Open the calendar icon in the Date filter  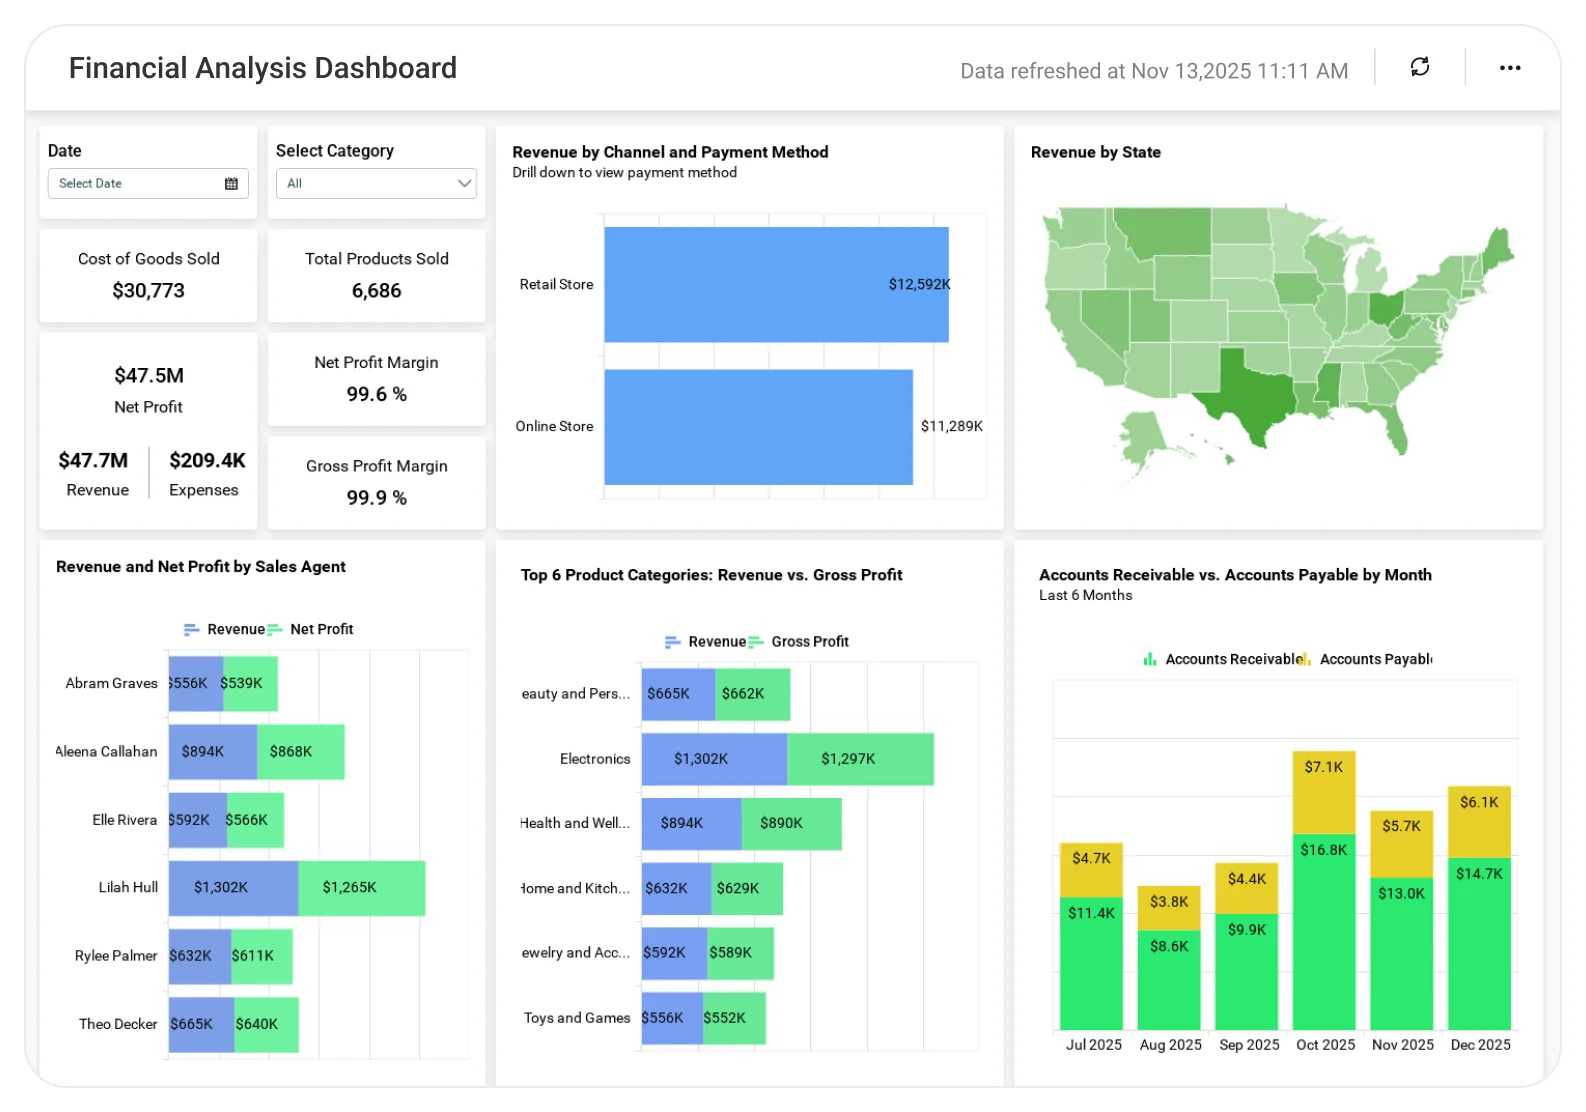click(231, 184)
